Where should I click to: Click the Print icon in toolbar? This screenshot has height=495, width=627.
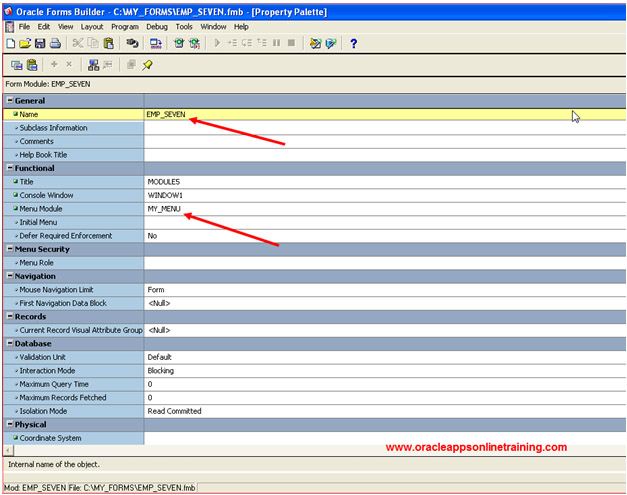[56, 44]
